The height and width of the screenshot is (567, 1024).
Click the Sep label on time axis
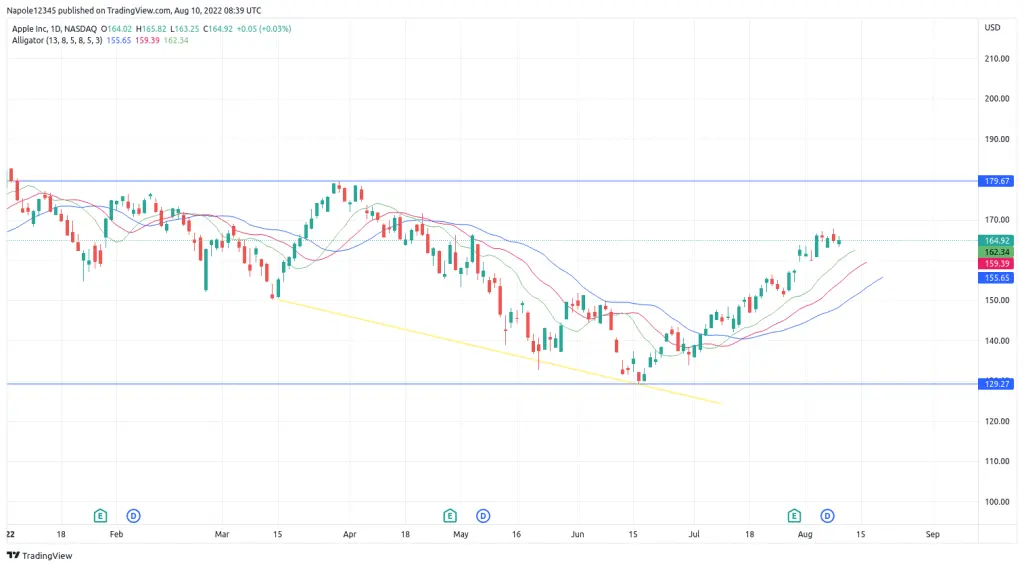click(933, 534)
